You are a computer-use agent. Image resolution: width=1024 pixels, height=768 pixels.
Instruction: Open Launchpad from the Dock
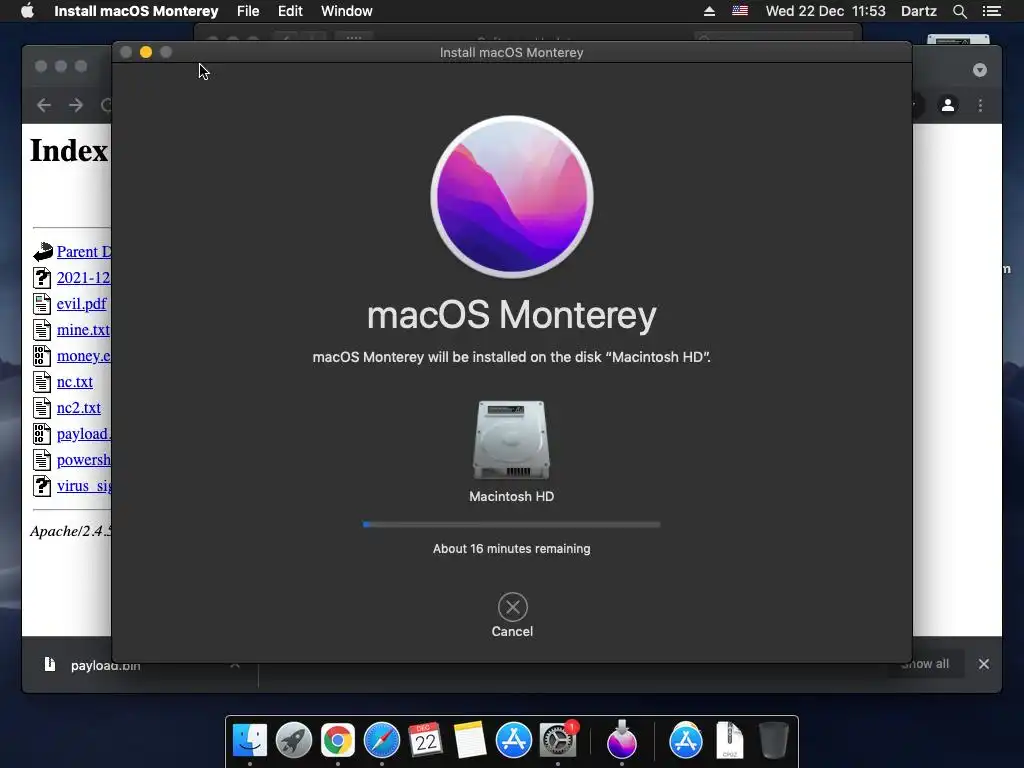(294, 741)
